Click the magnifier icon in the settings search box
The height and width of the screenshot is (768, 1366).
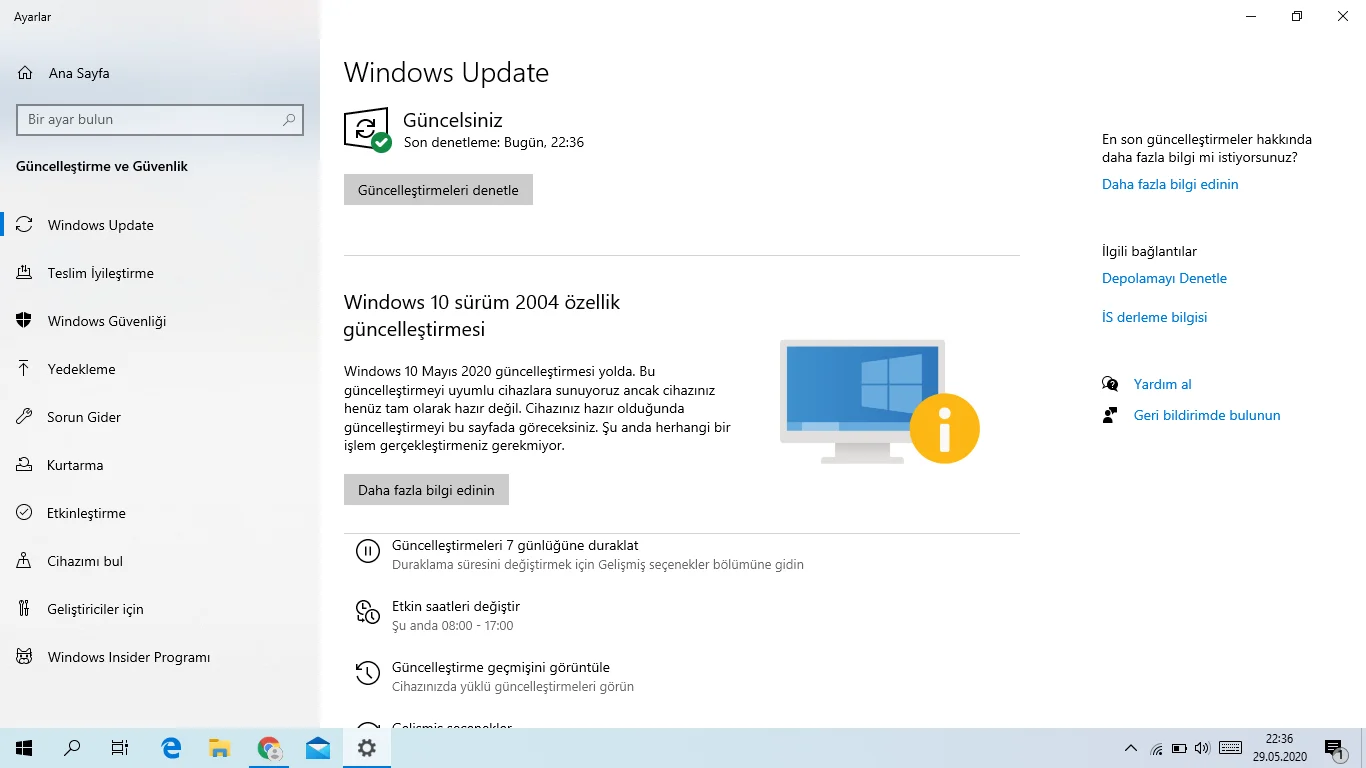[x=289, y=119]
